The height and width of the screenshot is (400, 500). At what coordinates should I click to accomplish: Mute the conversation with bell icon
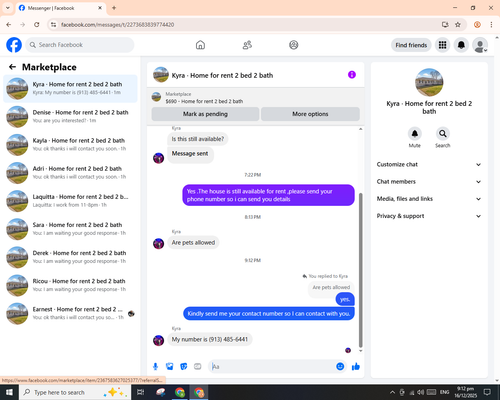pyautogui.click(x=415, y=134)
